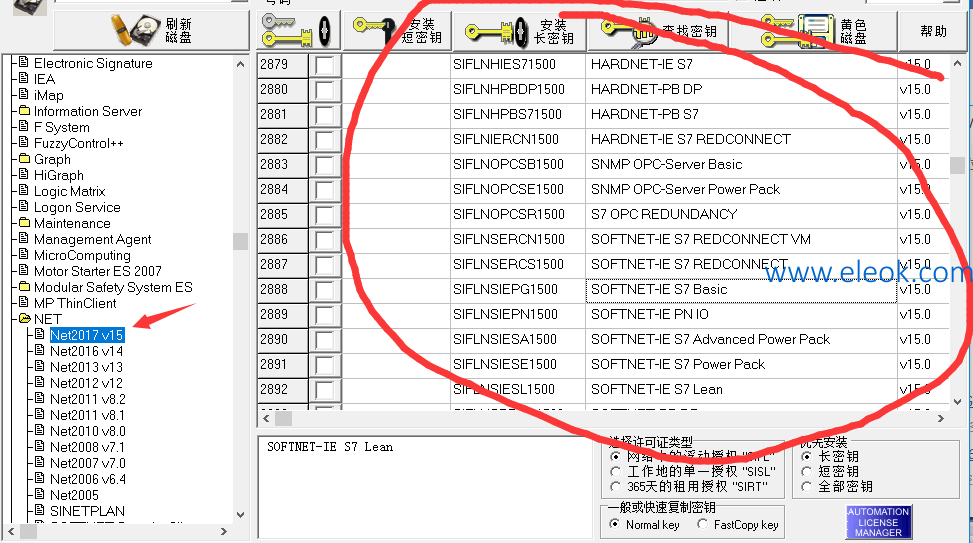This screenshot has height=543, width=973.
Task: Click key table scroll down arrow
Action: click(957, 402)
